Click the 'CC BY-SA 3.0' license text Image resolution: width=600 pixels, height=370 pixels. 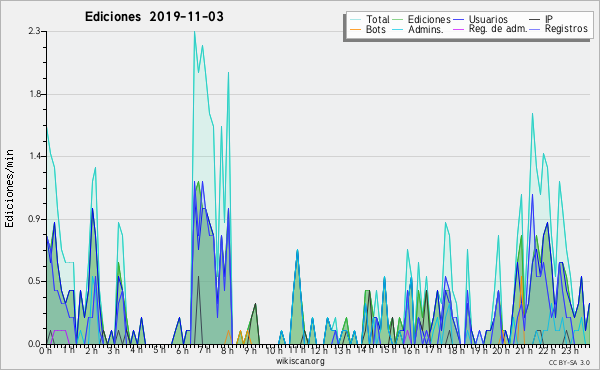(x=569, y=363)
